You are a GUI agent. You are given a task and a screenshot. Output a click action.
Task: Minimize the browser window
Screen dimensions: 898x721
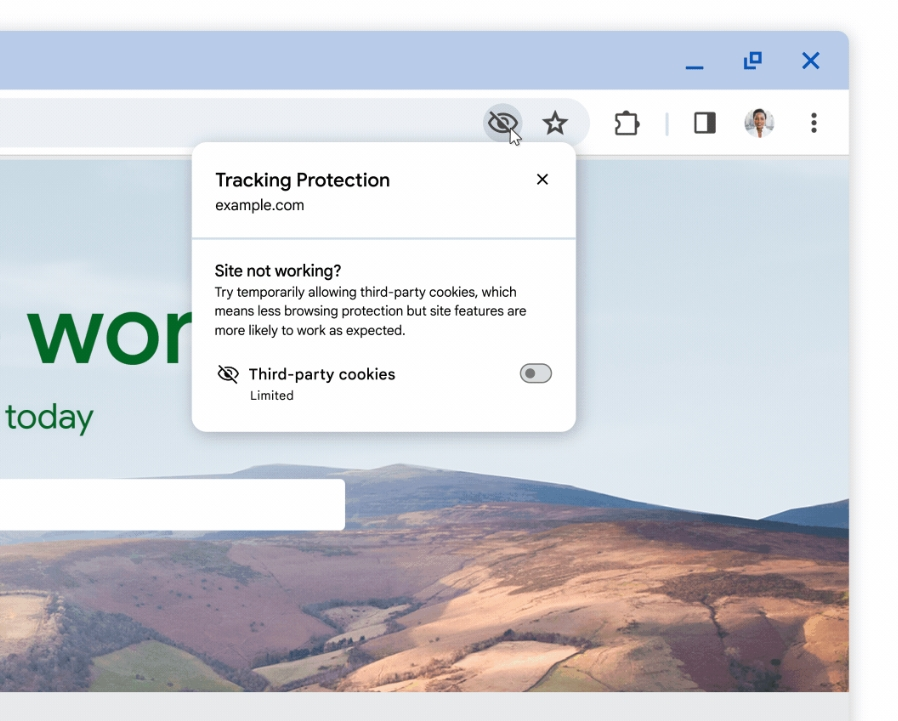tap(694, 62)
